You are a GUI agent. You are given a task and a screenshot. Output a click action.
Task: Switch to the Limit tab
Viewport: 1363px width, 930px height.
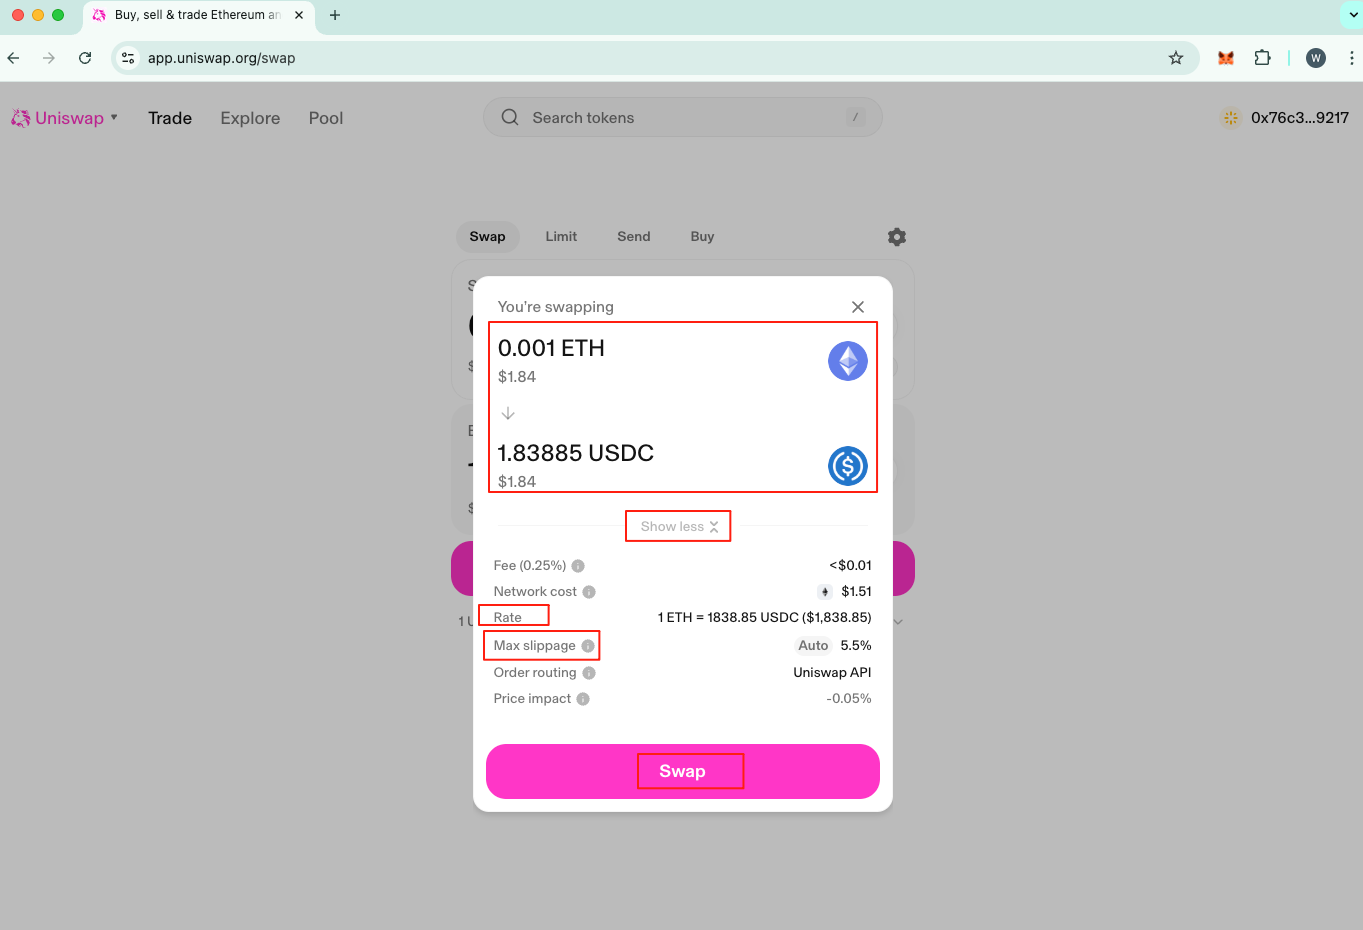tap(561, 237)
